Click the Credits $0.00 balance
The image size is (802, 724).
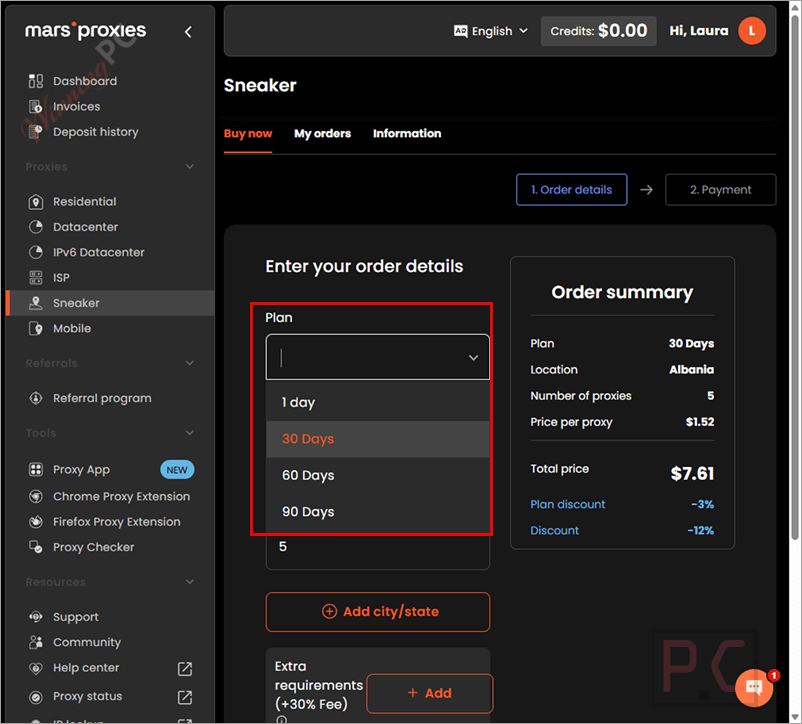coord(598,31)
